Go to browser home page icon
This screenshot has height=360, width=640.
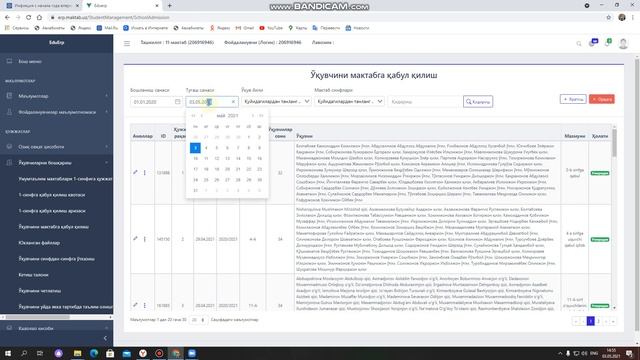point(39,18)
